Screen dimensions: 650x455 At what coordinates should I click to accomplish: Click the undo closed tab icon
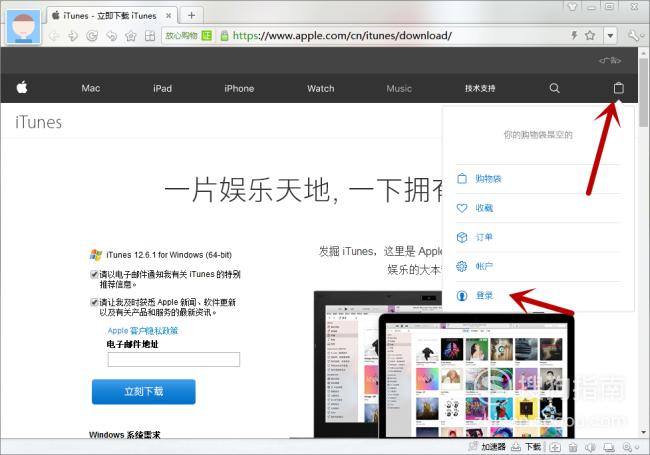pyautogui.click(x=112, y=36)
